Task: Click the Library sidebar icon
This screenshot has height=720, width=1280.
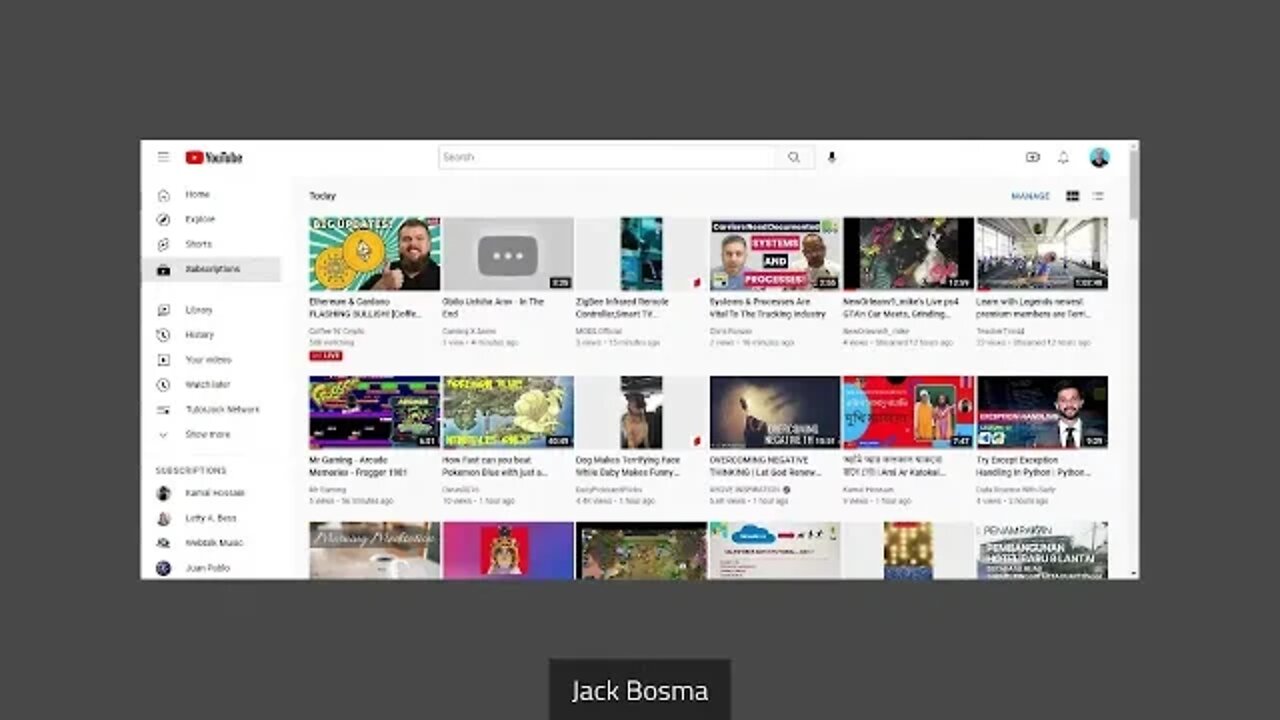Action: coord(164,311)
